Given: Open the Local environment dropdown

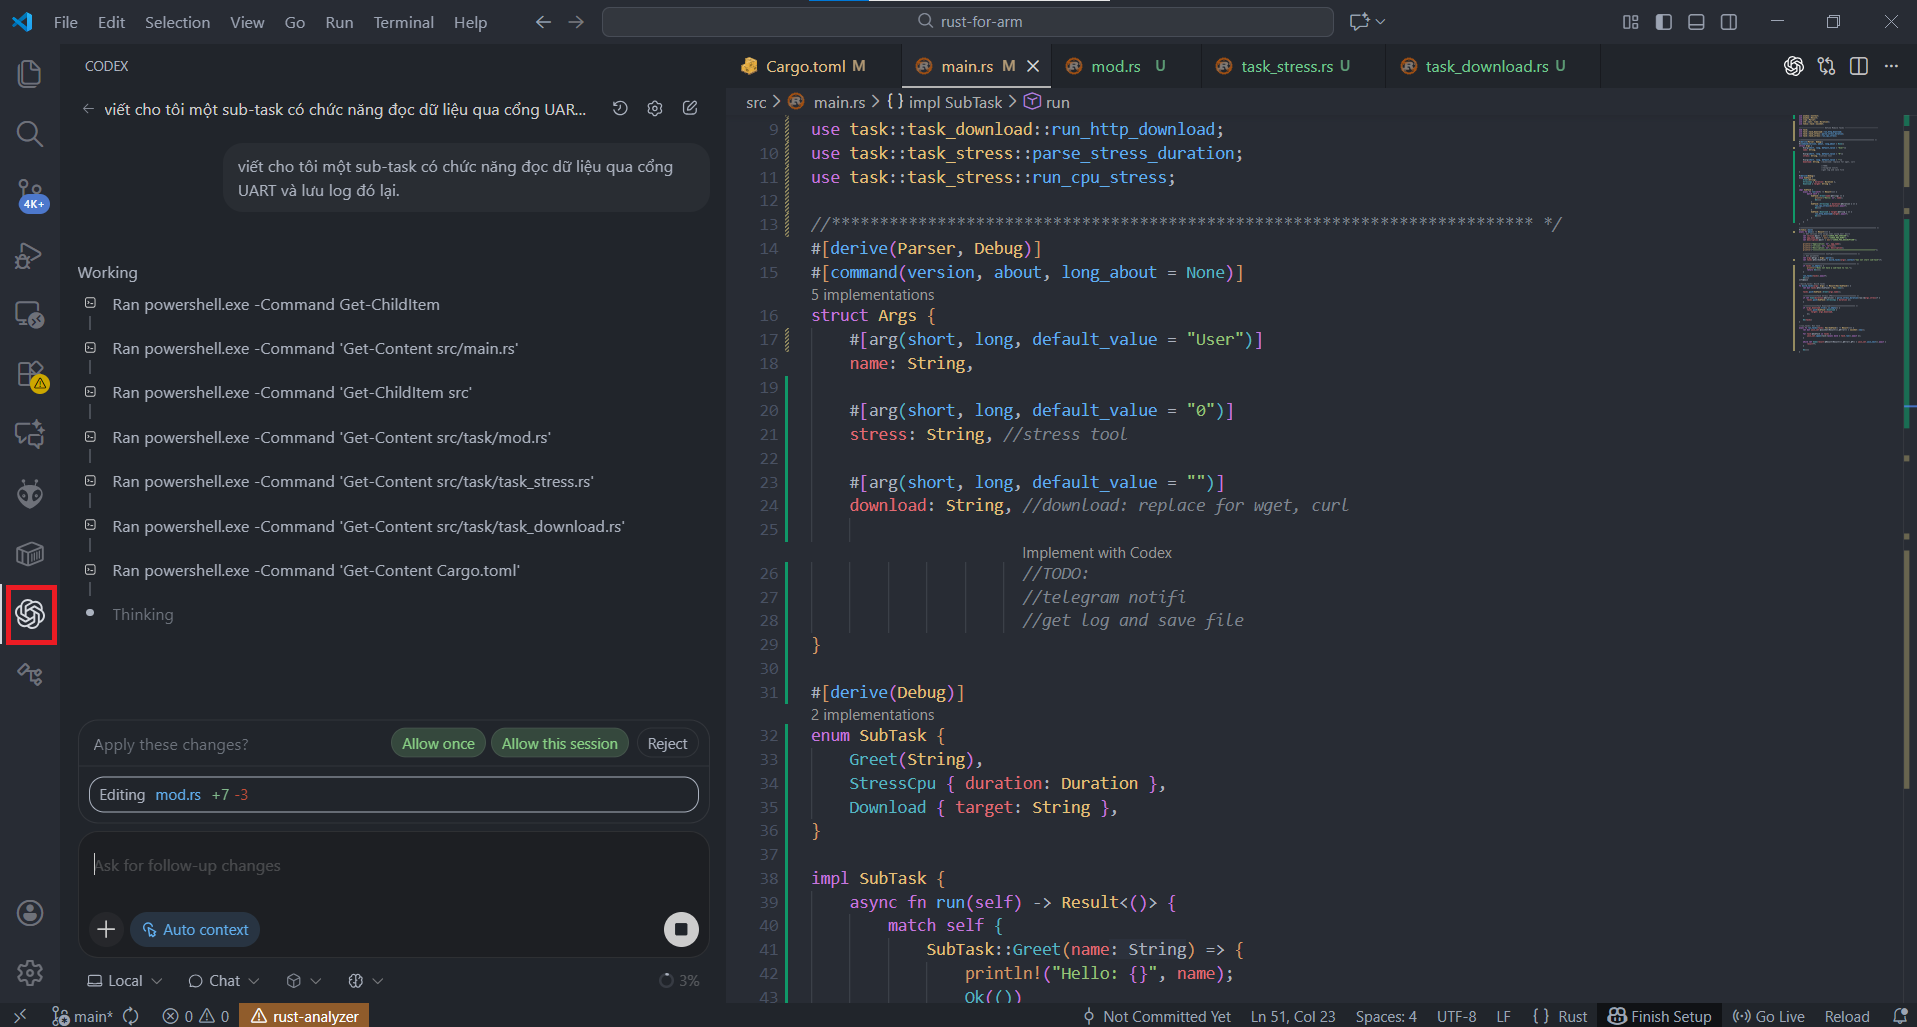Looking at the screenshot, I should click(x=125, y=981).
